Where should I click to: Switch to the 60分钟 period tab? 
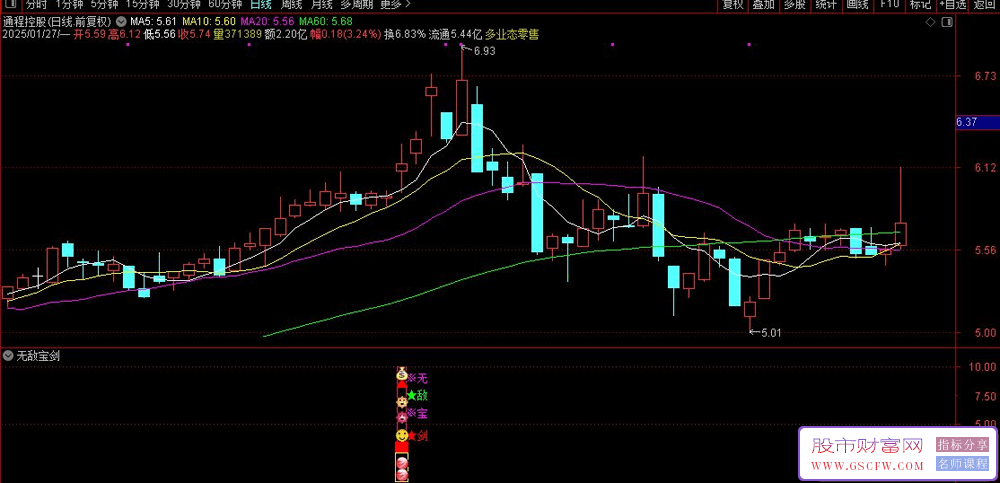tap(225, 4)
